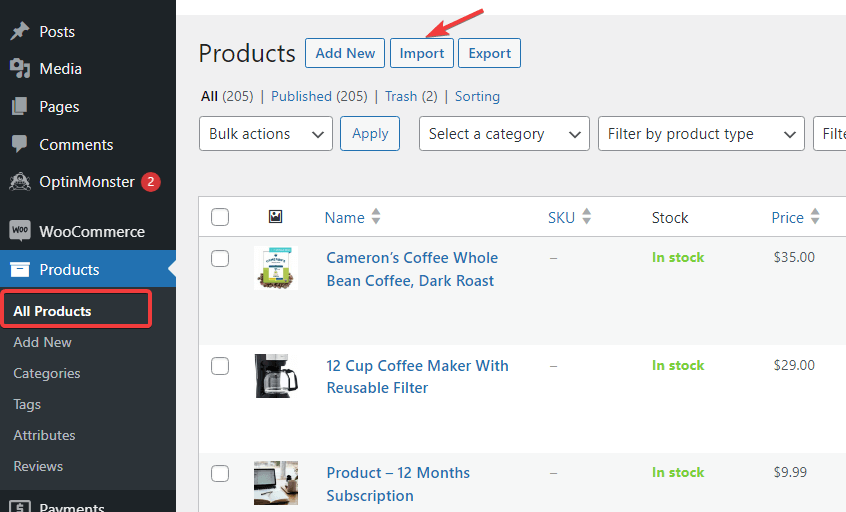Click the Price column header
The width and height of the screenshot is (846, 512).
tap(787, 217)
